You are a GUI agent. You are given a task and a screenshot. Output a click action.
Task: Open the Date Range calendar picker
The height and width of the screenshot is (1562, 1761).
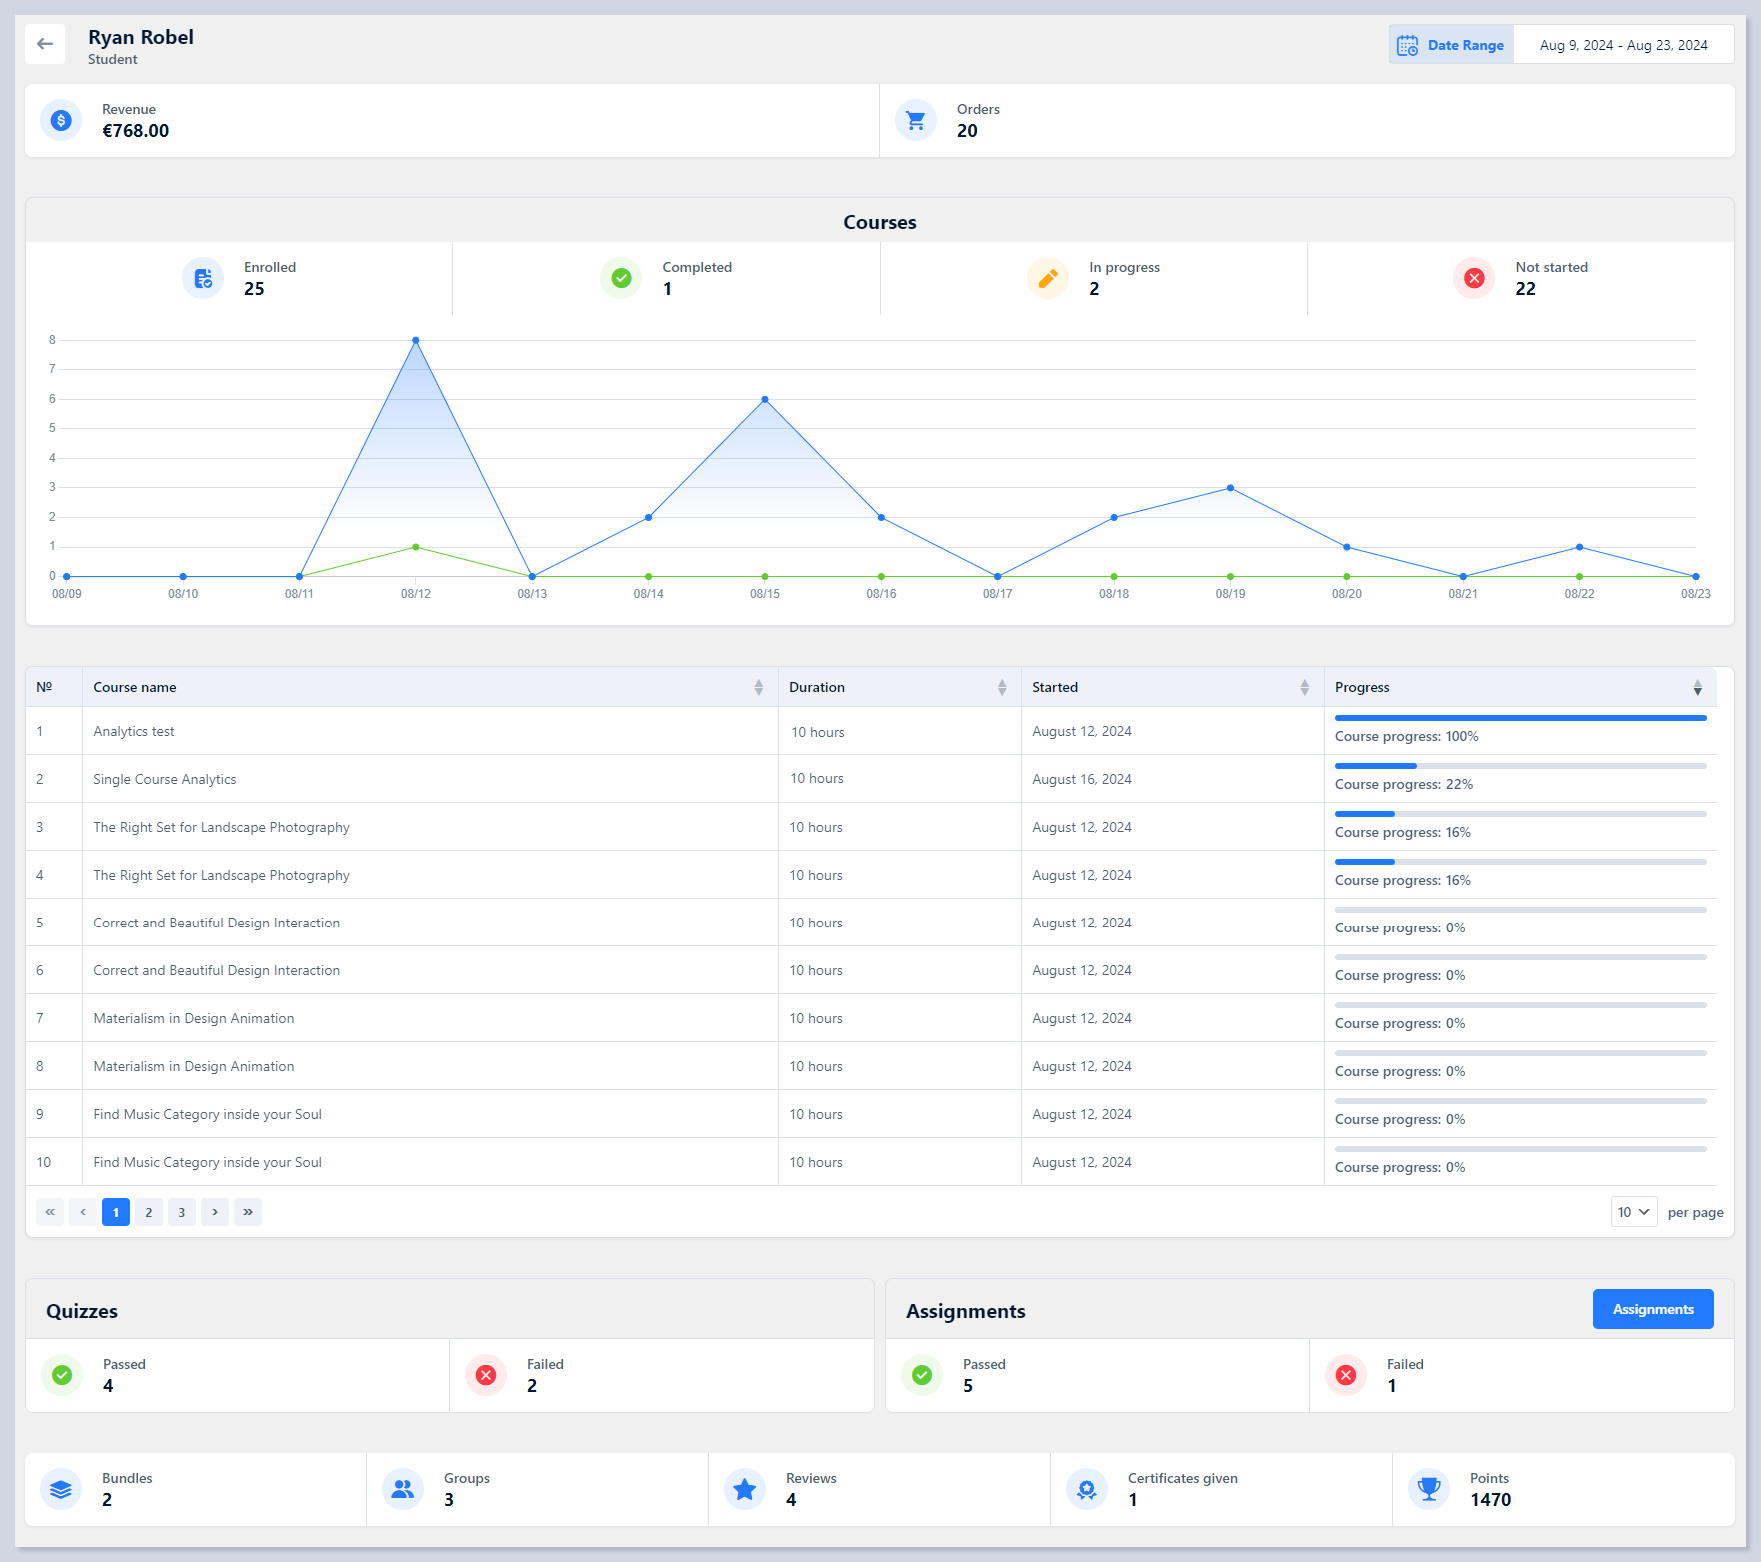point(1451,45)
